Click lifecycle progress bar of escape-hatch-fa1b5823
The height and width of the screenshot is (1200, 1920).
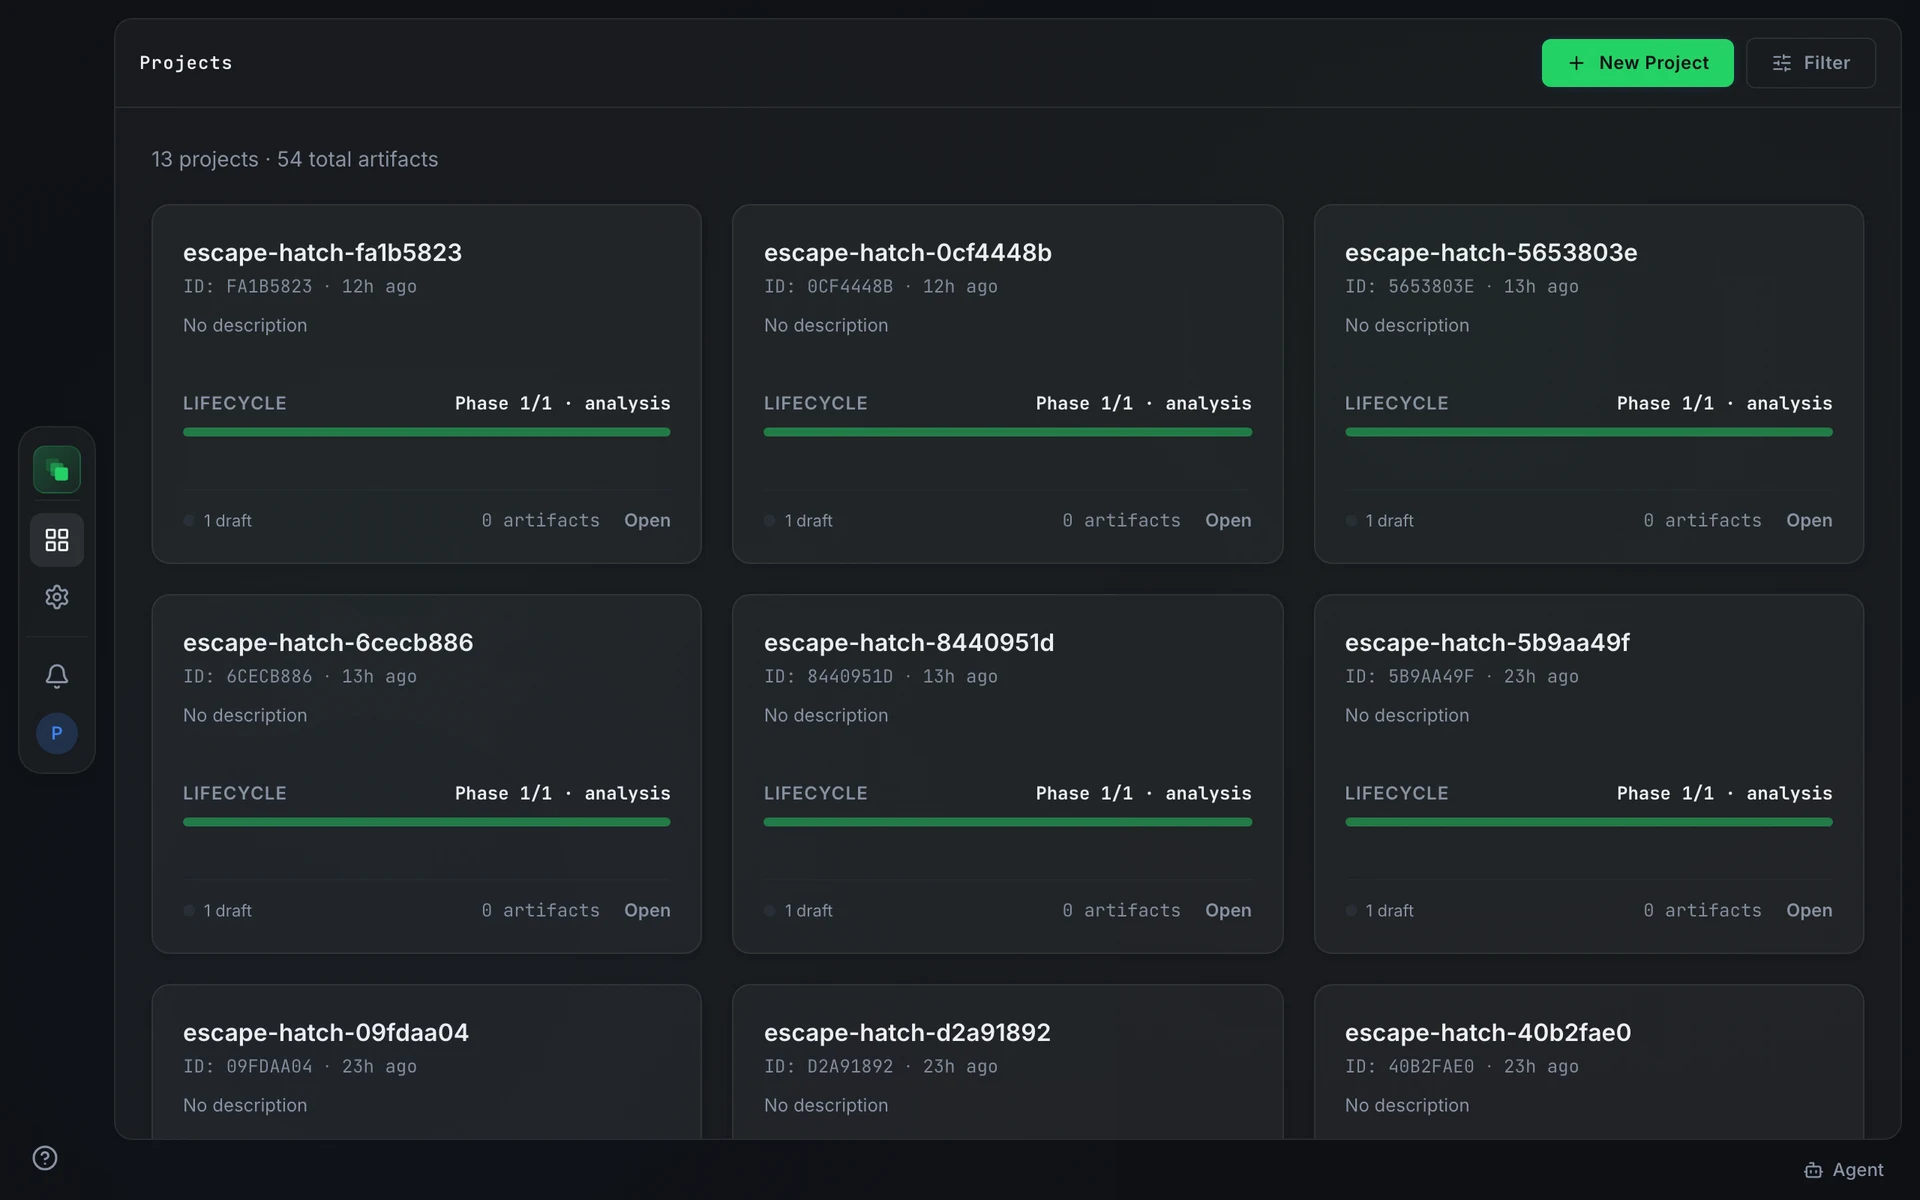(427, 432)
